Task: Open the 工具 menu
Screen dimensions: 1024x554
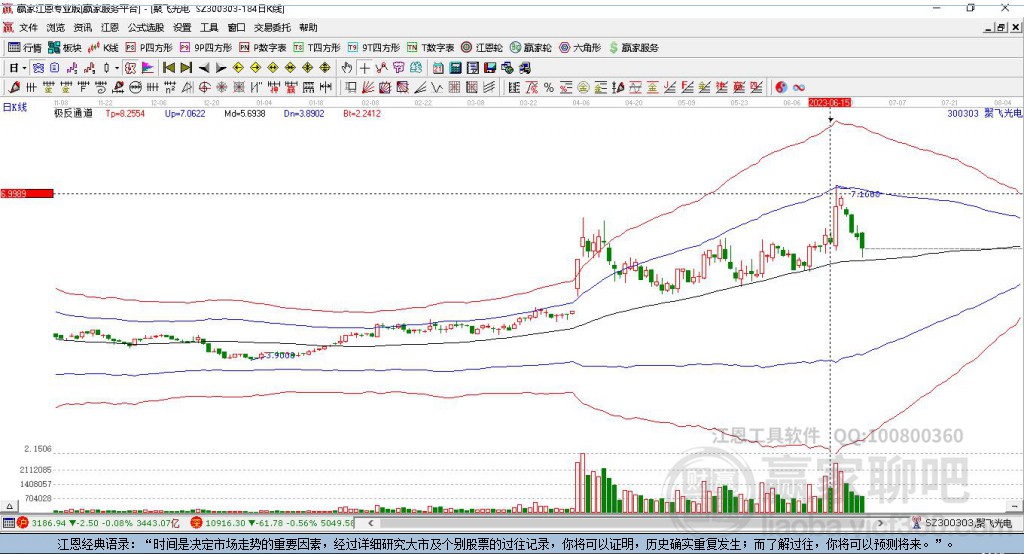Action: [209, 27]
